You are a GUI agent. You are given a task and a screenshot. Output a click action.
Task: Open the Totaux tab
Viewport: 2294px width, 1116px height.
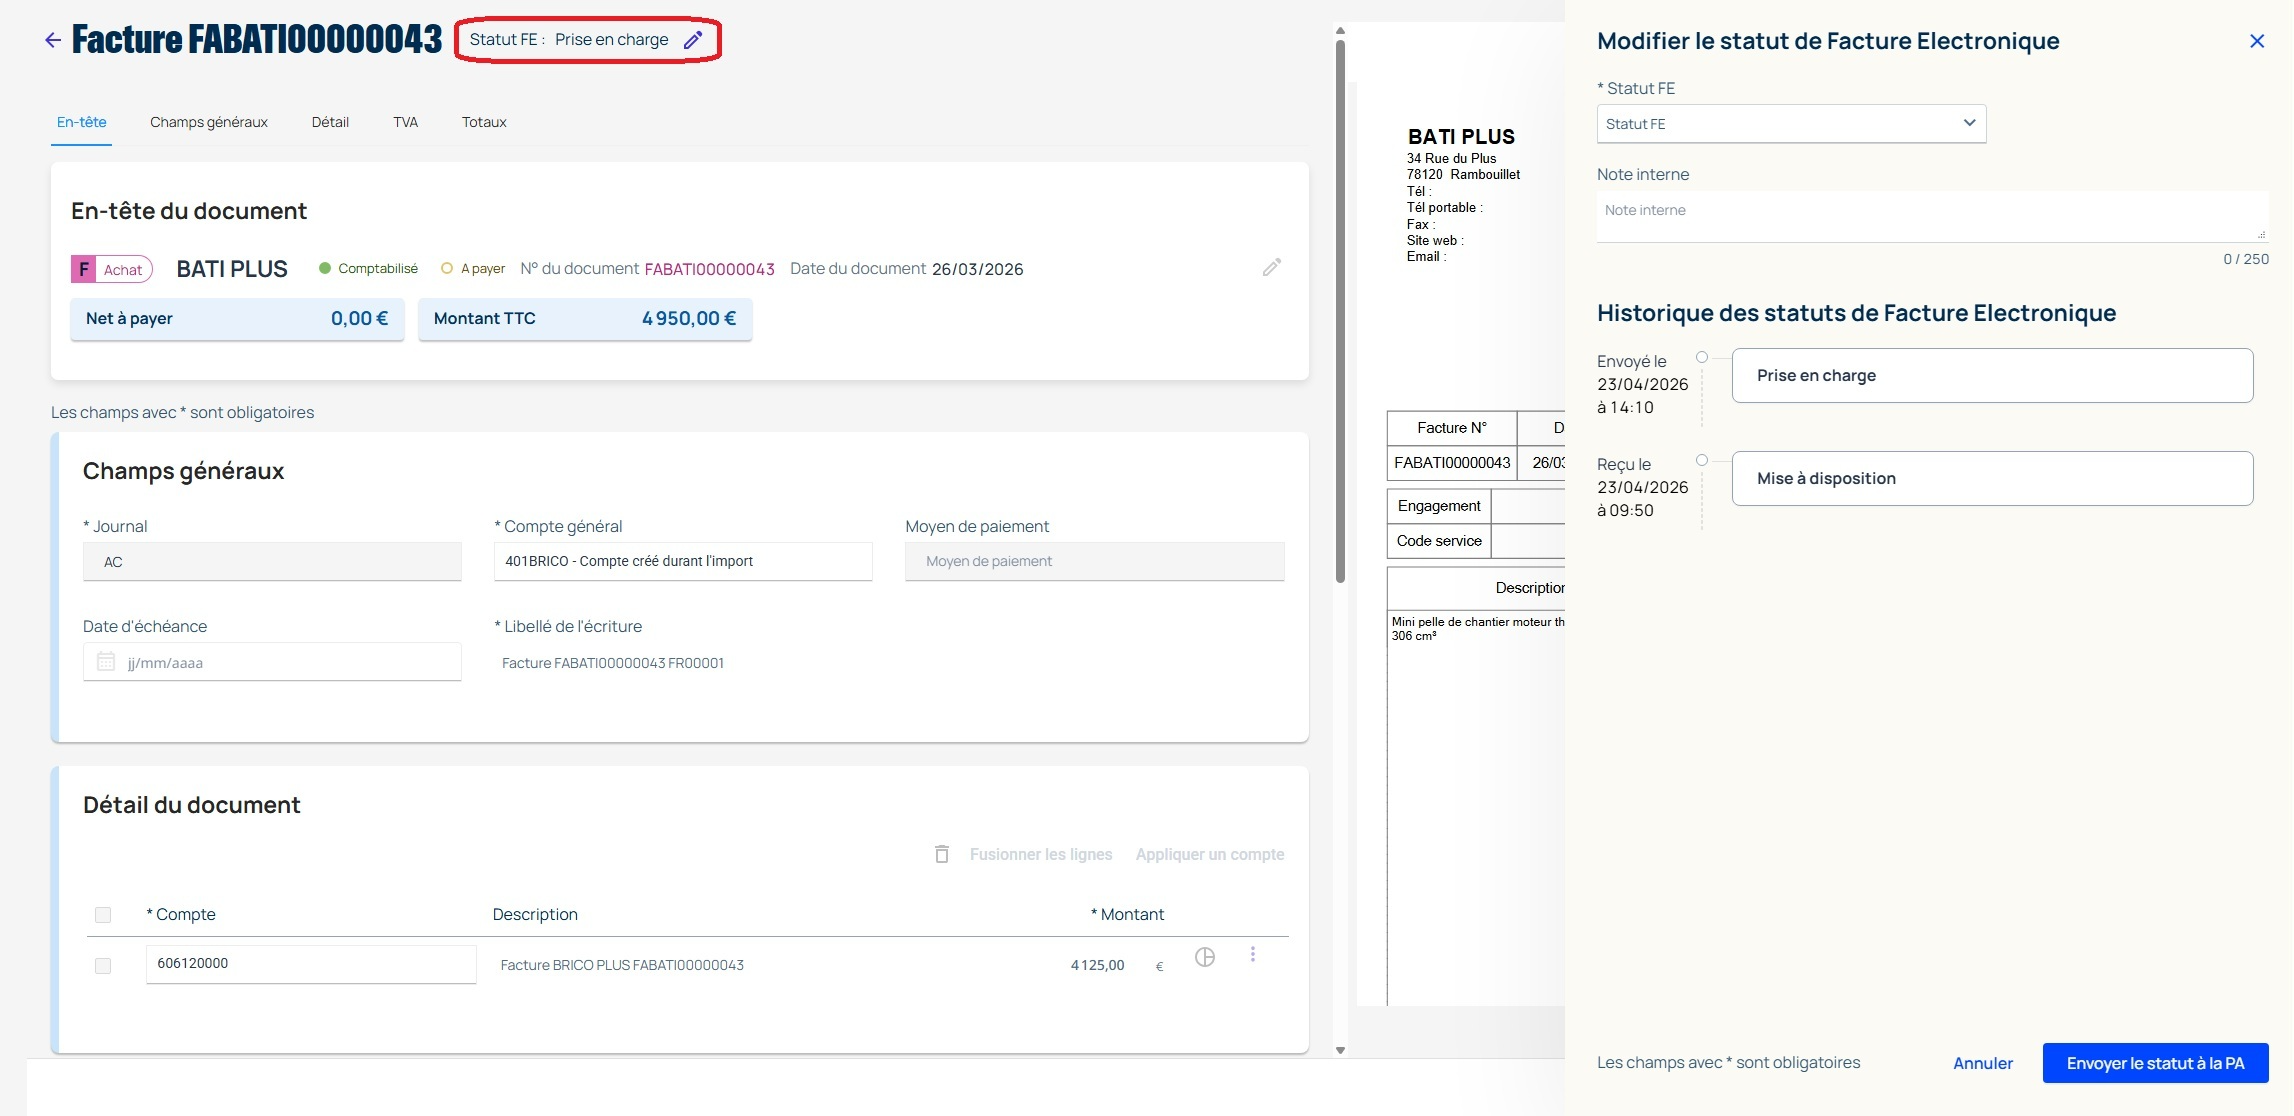484,122
